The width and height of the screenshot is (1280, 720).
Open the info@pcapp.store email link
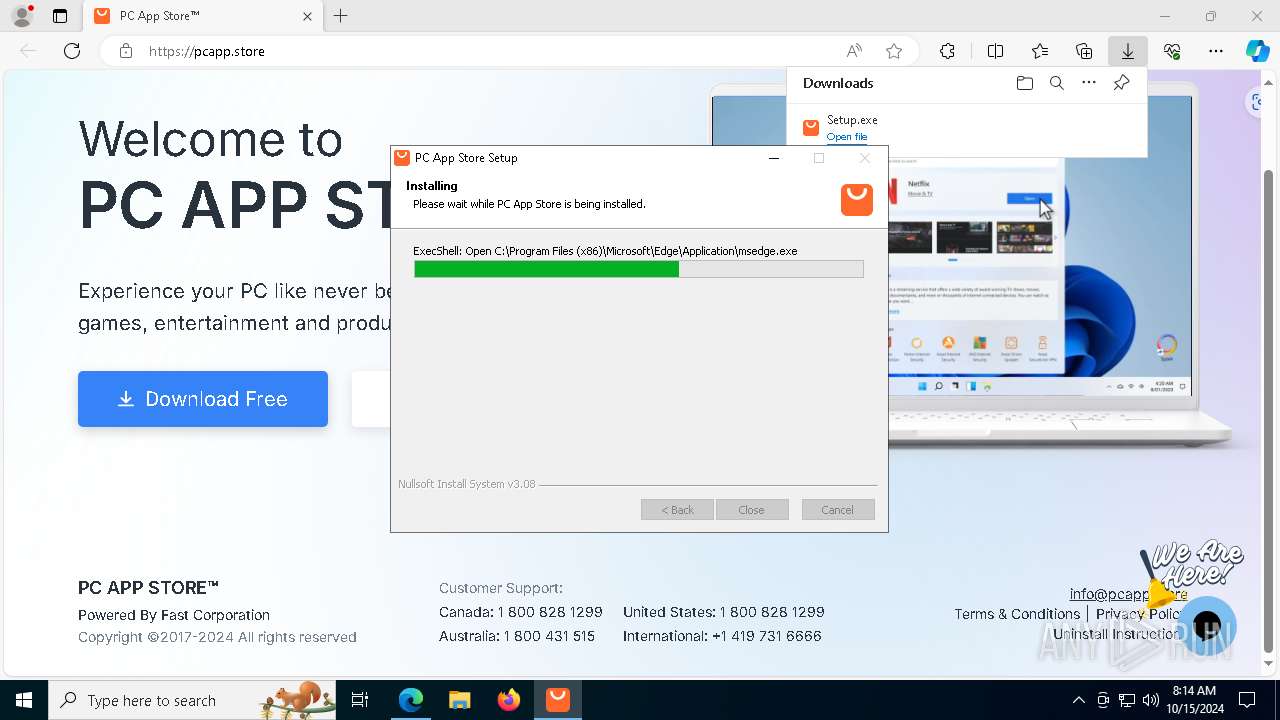coord(1128,594)
